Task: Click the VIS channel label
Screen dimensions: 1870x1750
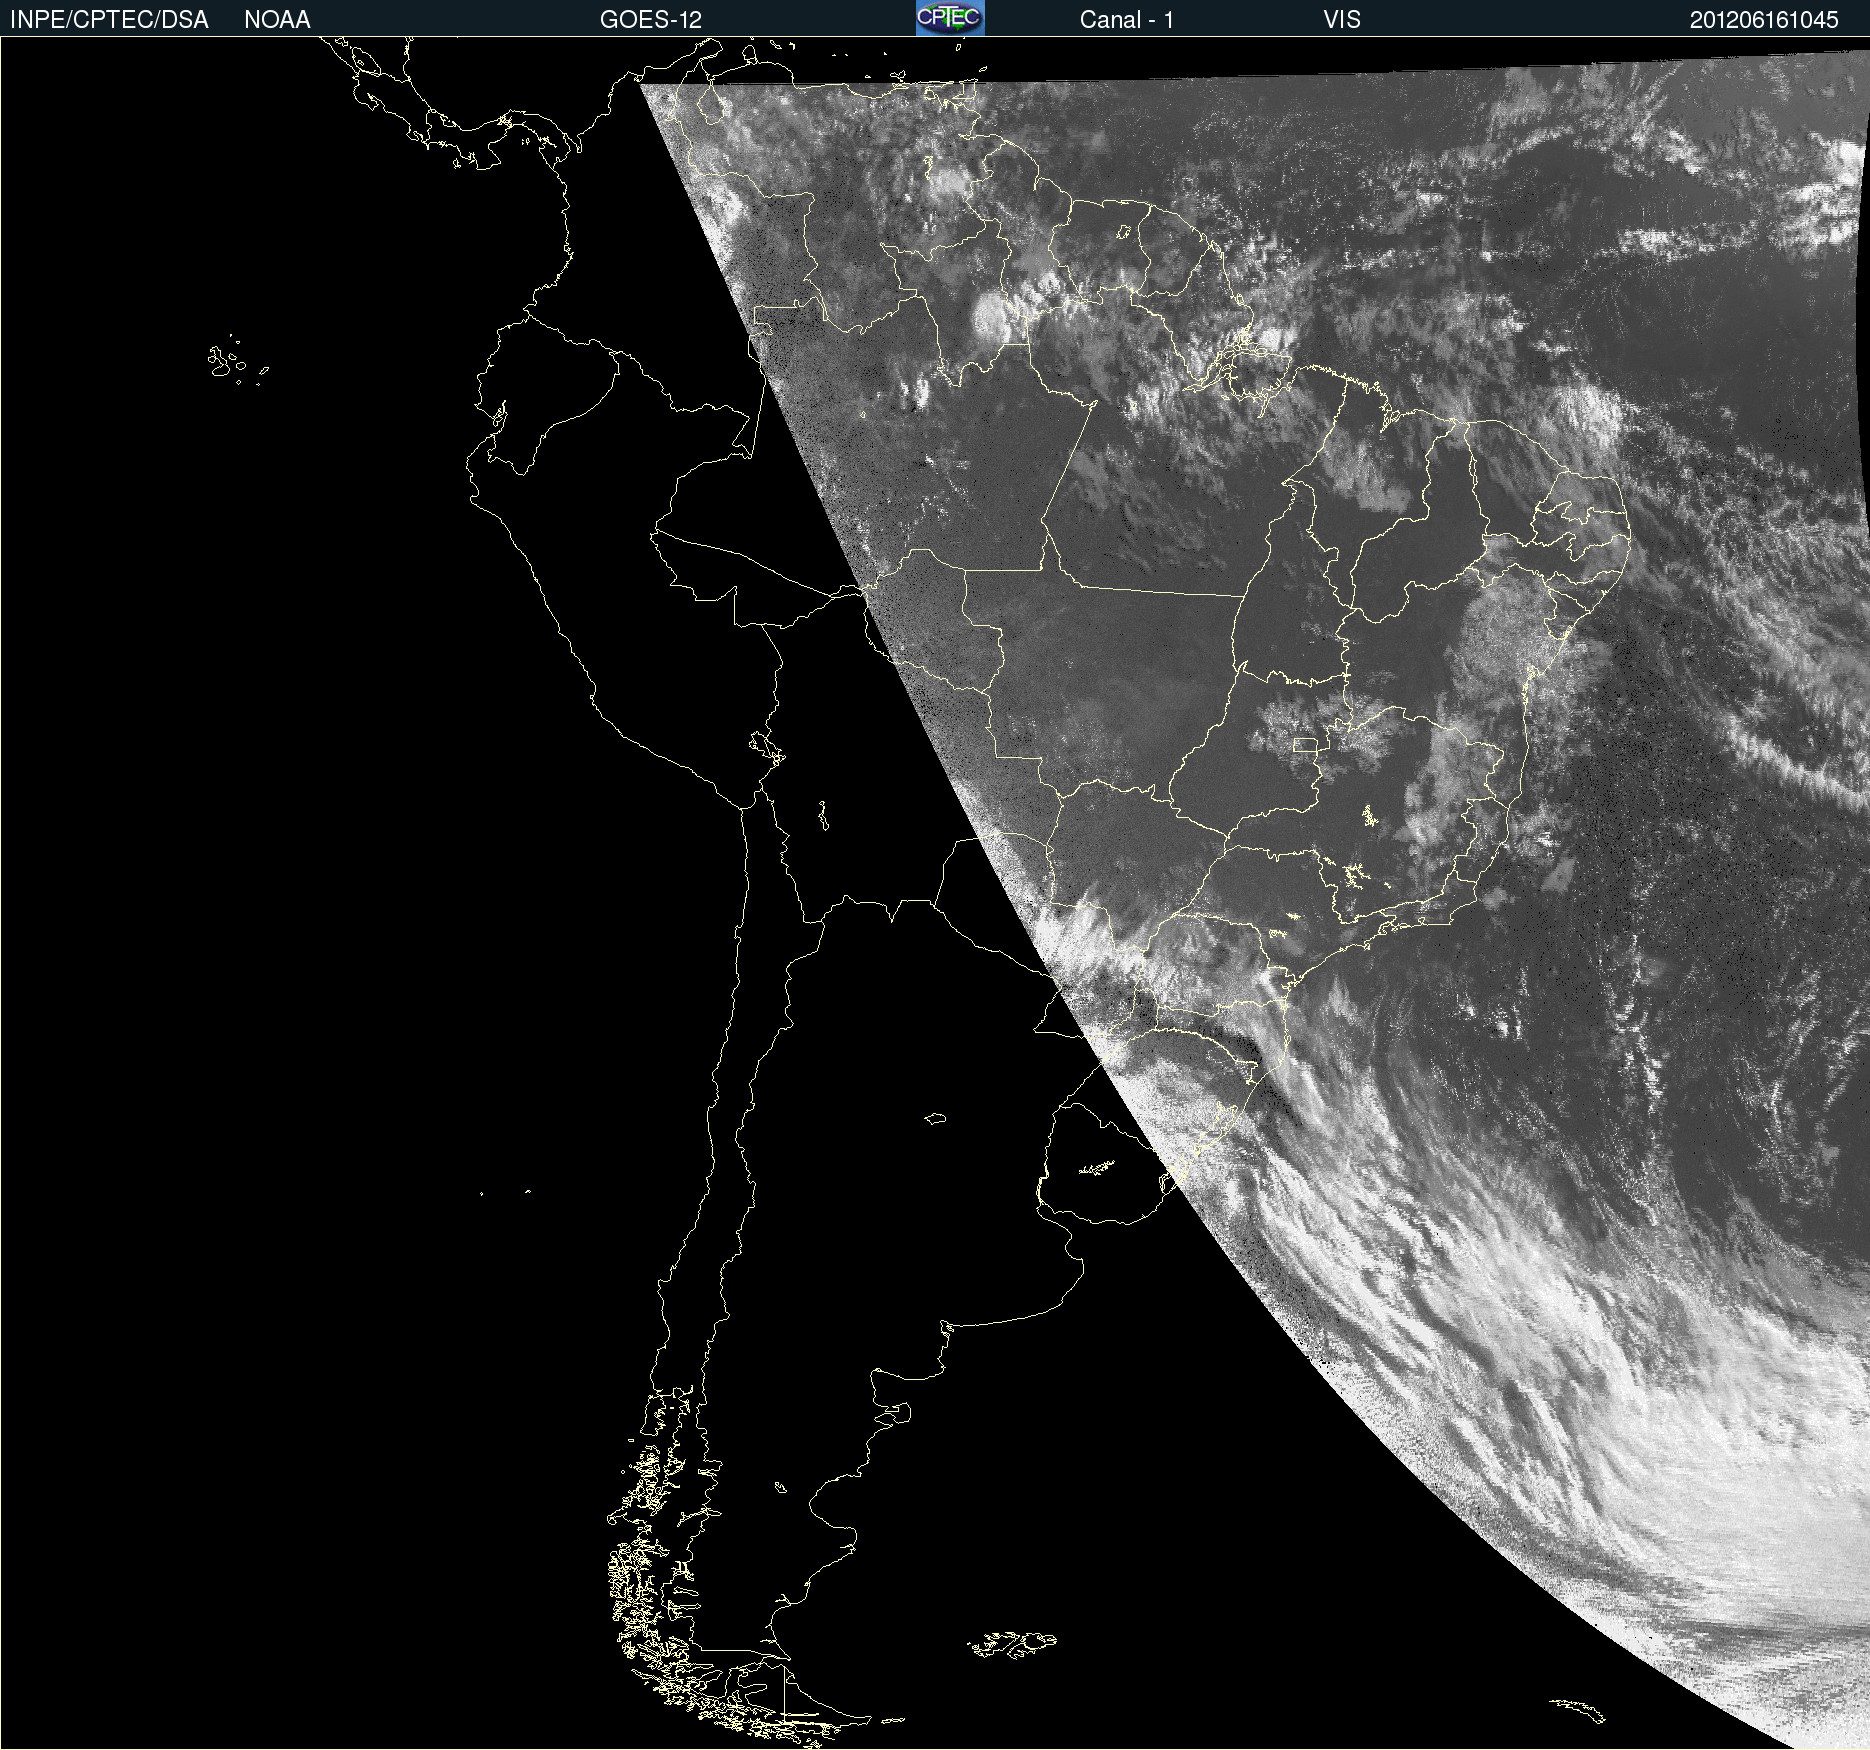Action: pos(1342,20)
